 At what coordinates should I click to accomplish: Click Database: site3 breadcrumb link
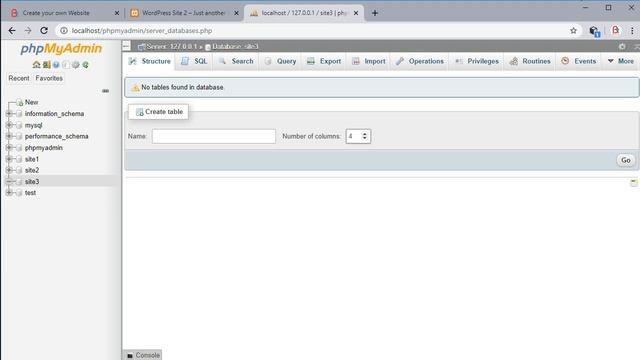tap(235, 47)
